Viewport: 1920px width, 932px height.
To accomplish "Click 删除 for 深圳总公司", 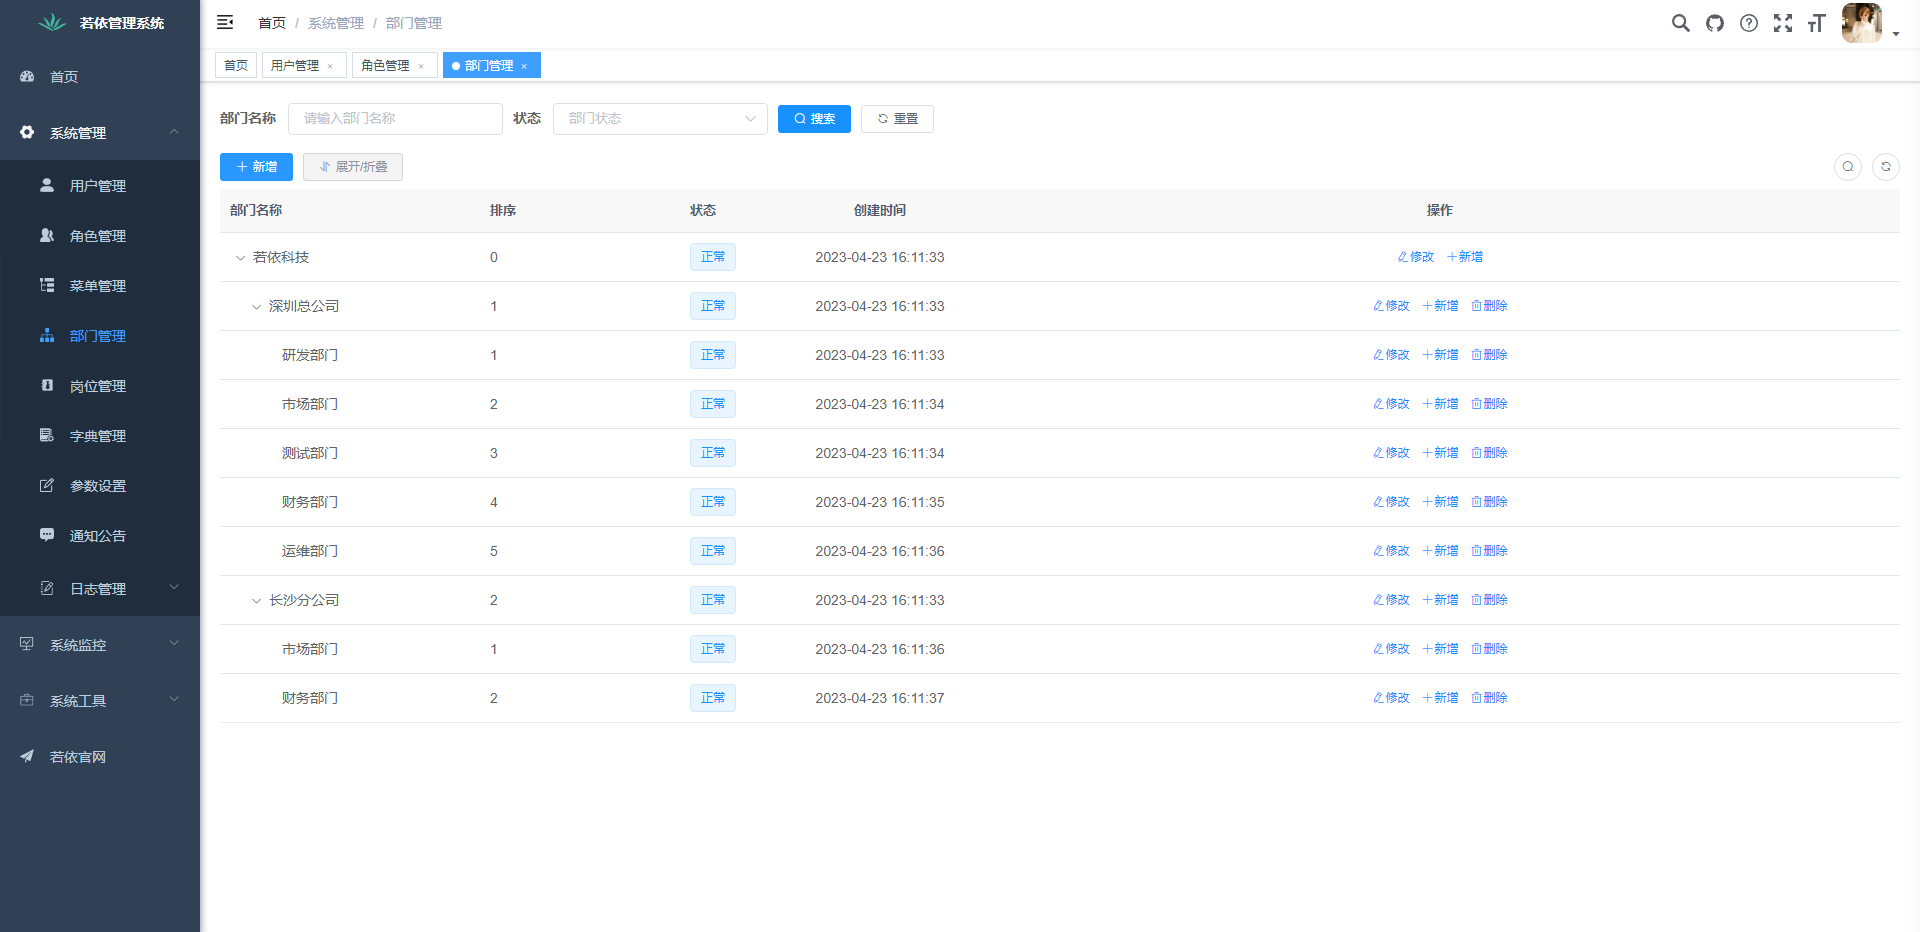I will pos(1489,306).
